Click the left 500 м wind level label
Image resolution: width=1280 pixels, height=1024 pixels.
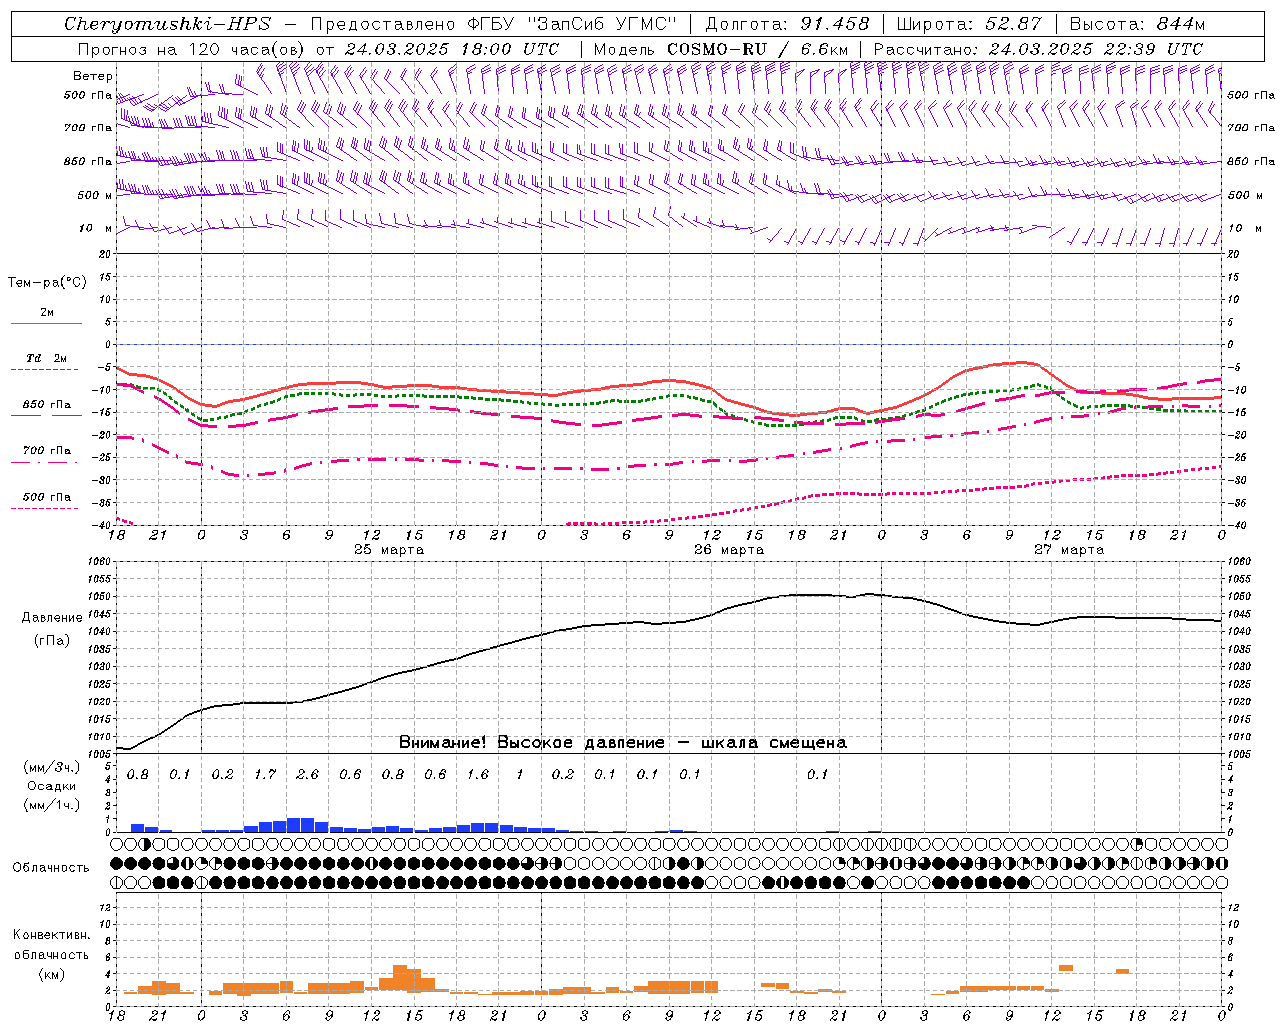pos(95,195)
